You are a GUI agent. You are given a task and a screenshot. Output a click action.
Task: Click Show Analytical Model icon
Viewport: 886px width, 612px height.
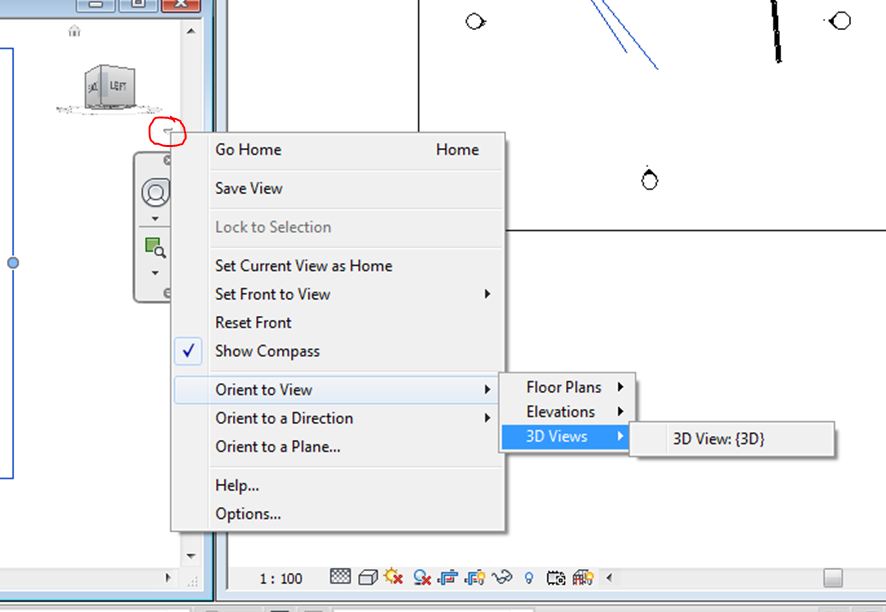[x=583, y=577]
